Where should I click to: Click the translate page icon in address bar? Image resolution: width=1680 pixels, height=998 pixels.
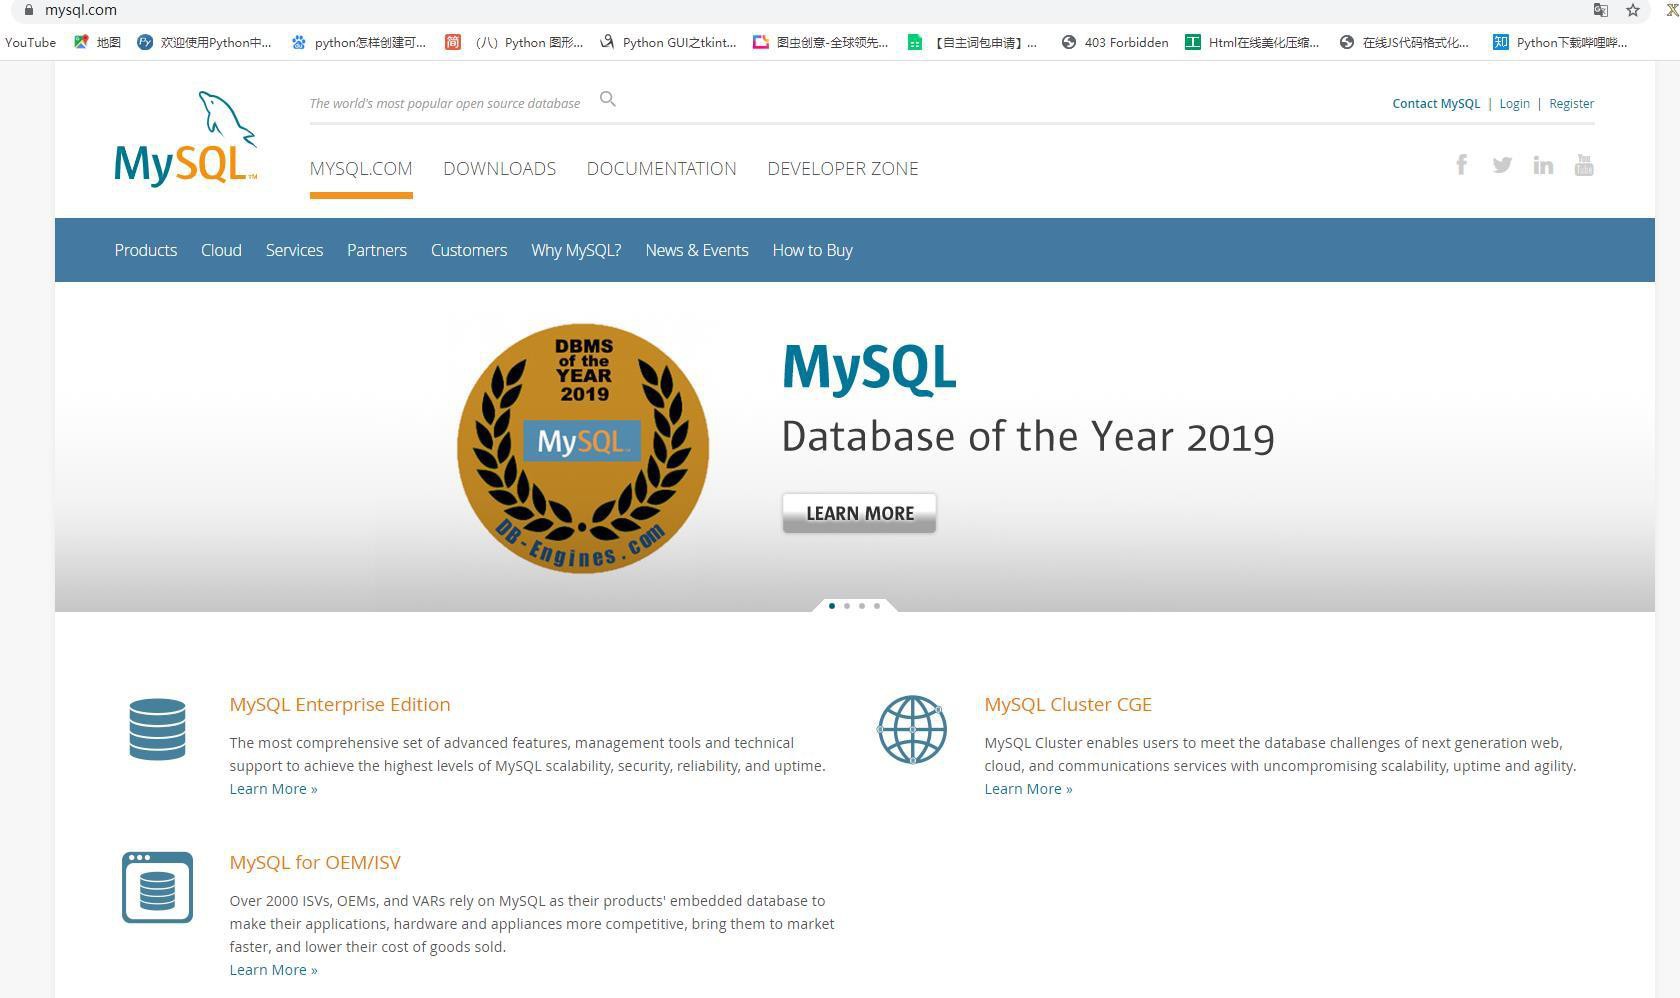tap(1600, 10)
